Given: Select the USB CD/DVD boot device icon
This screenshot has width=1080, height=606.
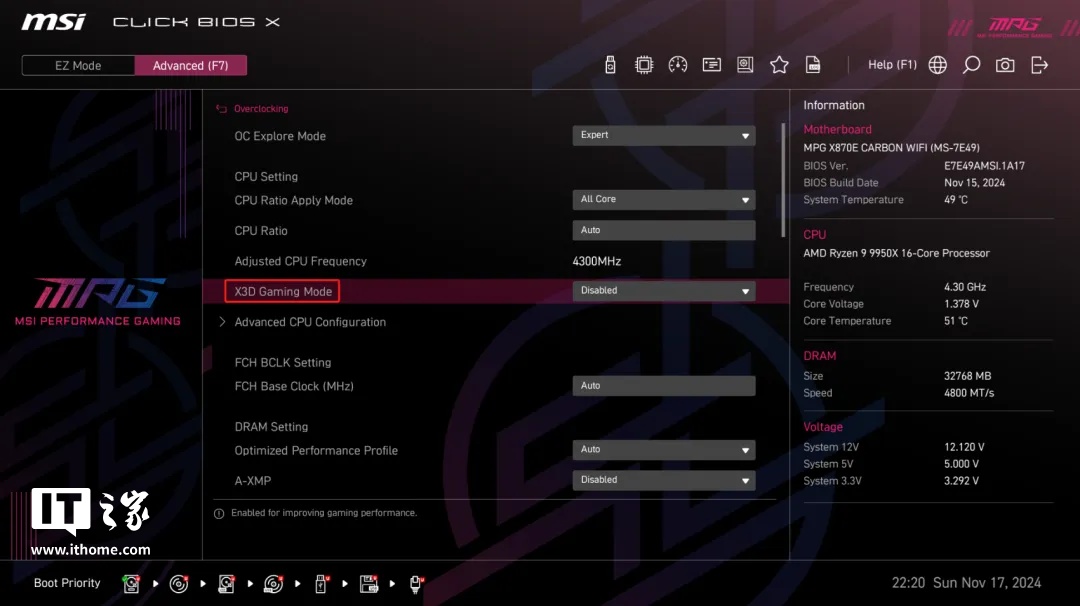Looking at the screenshot, I should [x=273, y=584].
